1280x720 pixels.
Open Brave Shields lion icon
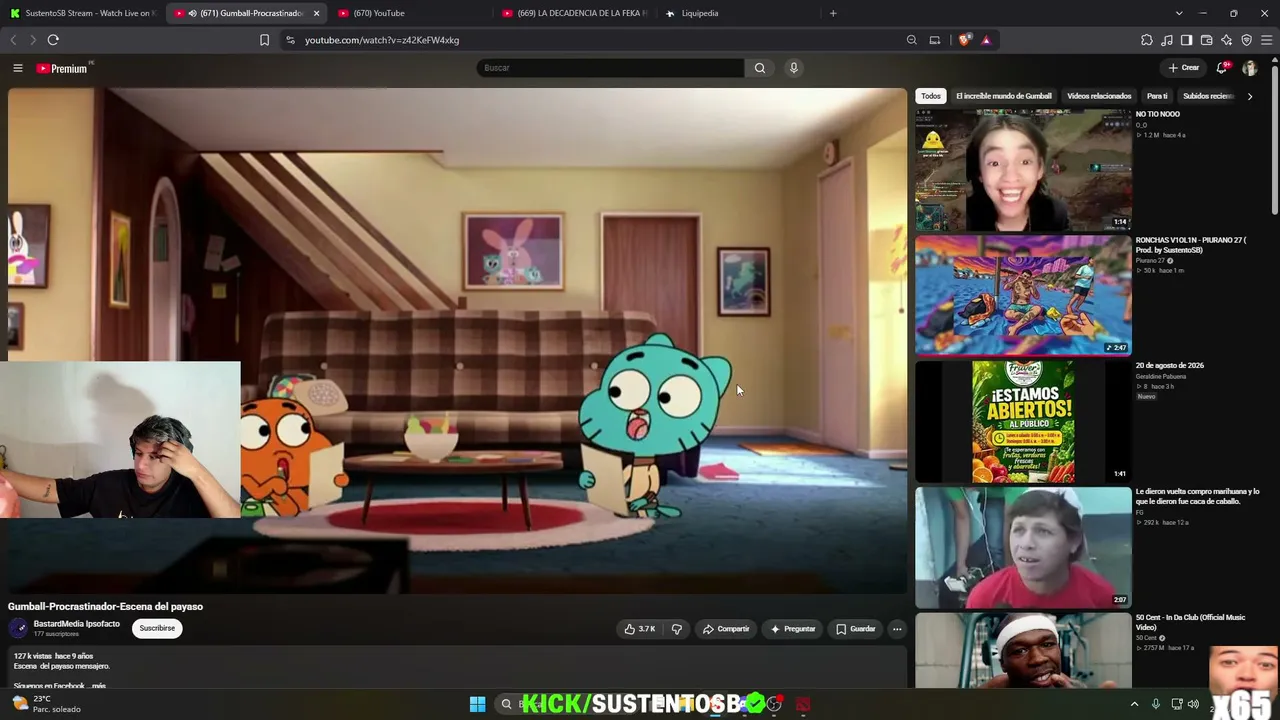[x=964, y=40]
